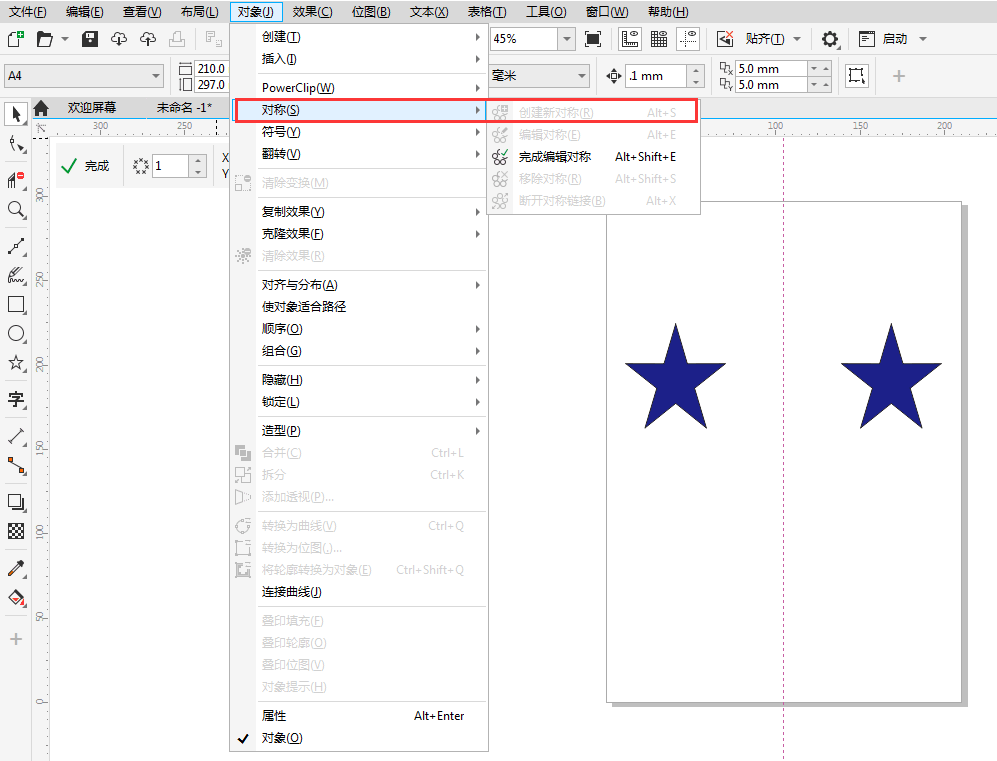Select the Color Eyedropper tool

click(x=15, y=570)
